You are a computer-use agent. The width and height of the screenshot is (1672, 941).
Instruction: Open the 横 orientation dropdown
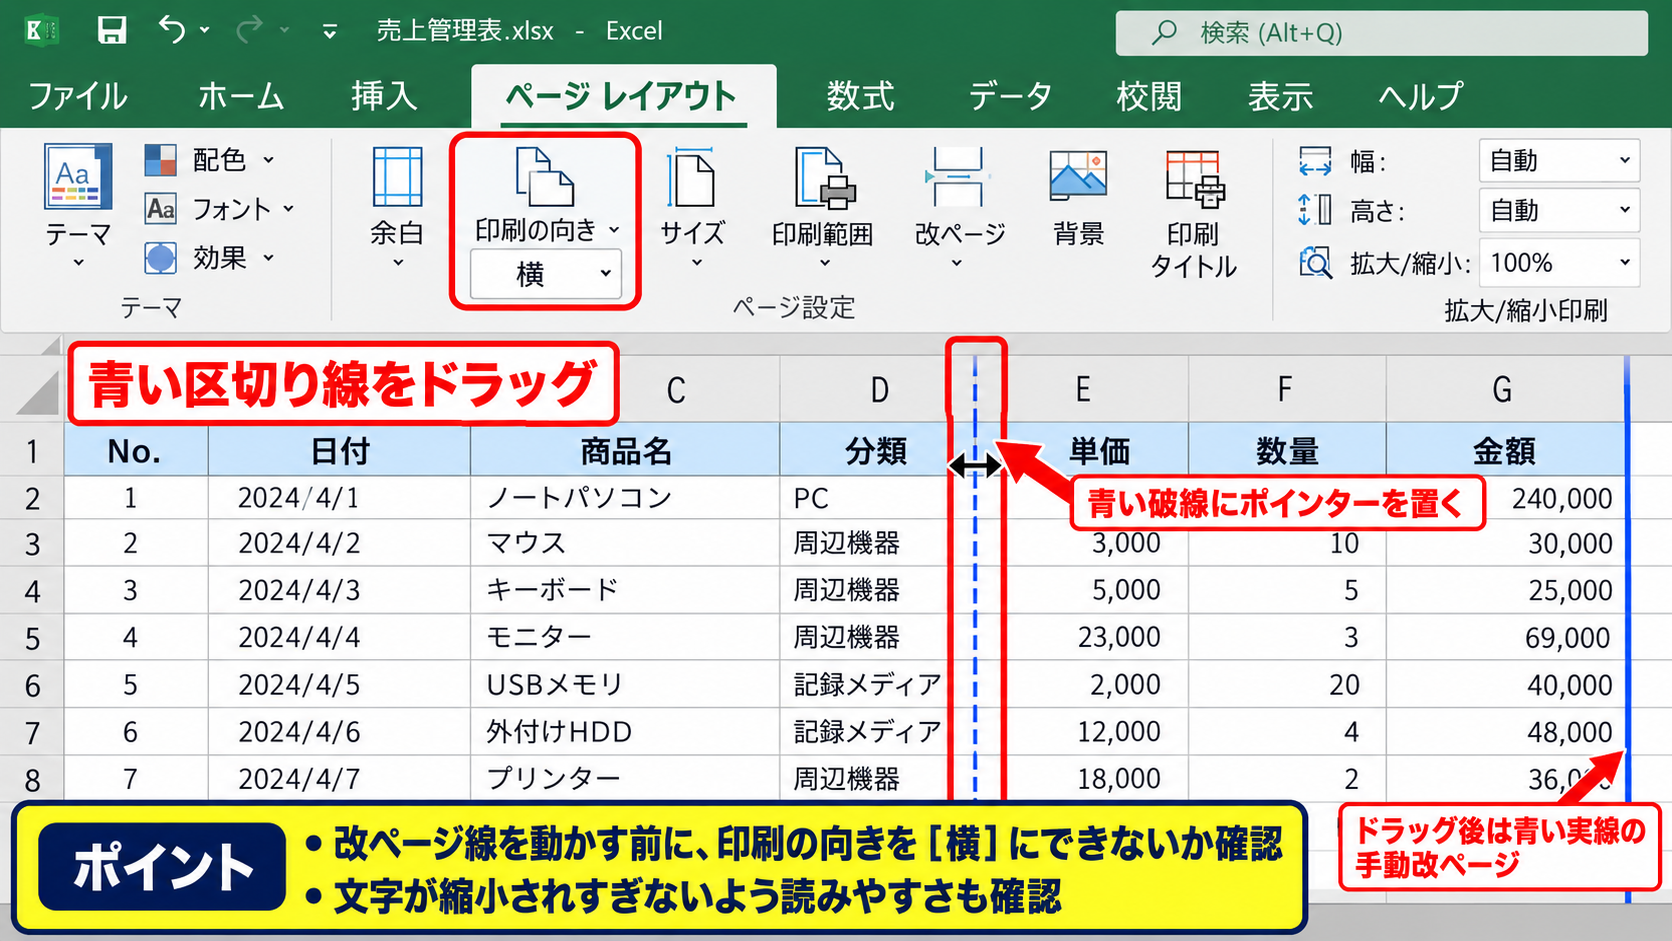coord(546,274)
